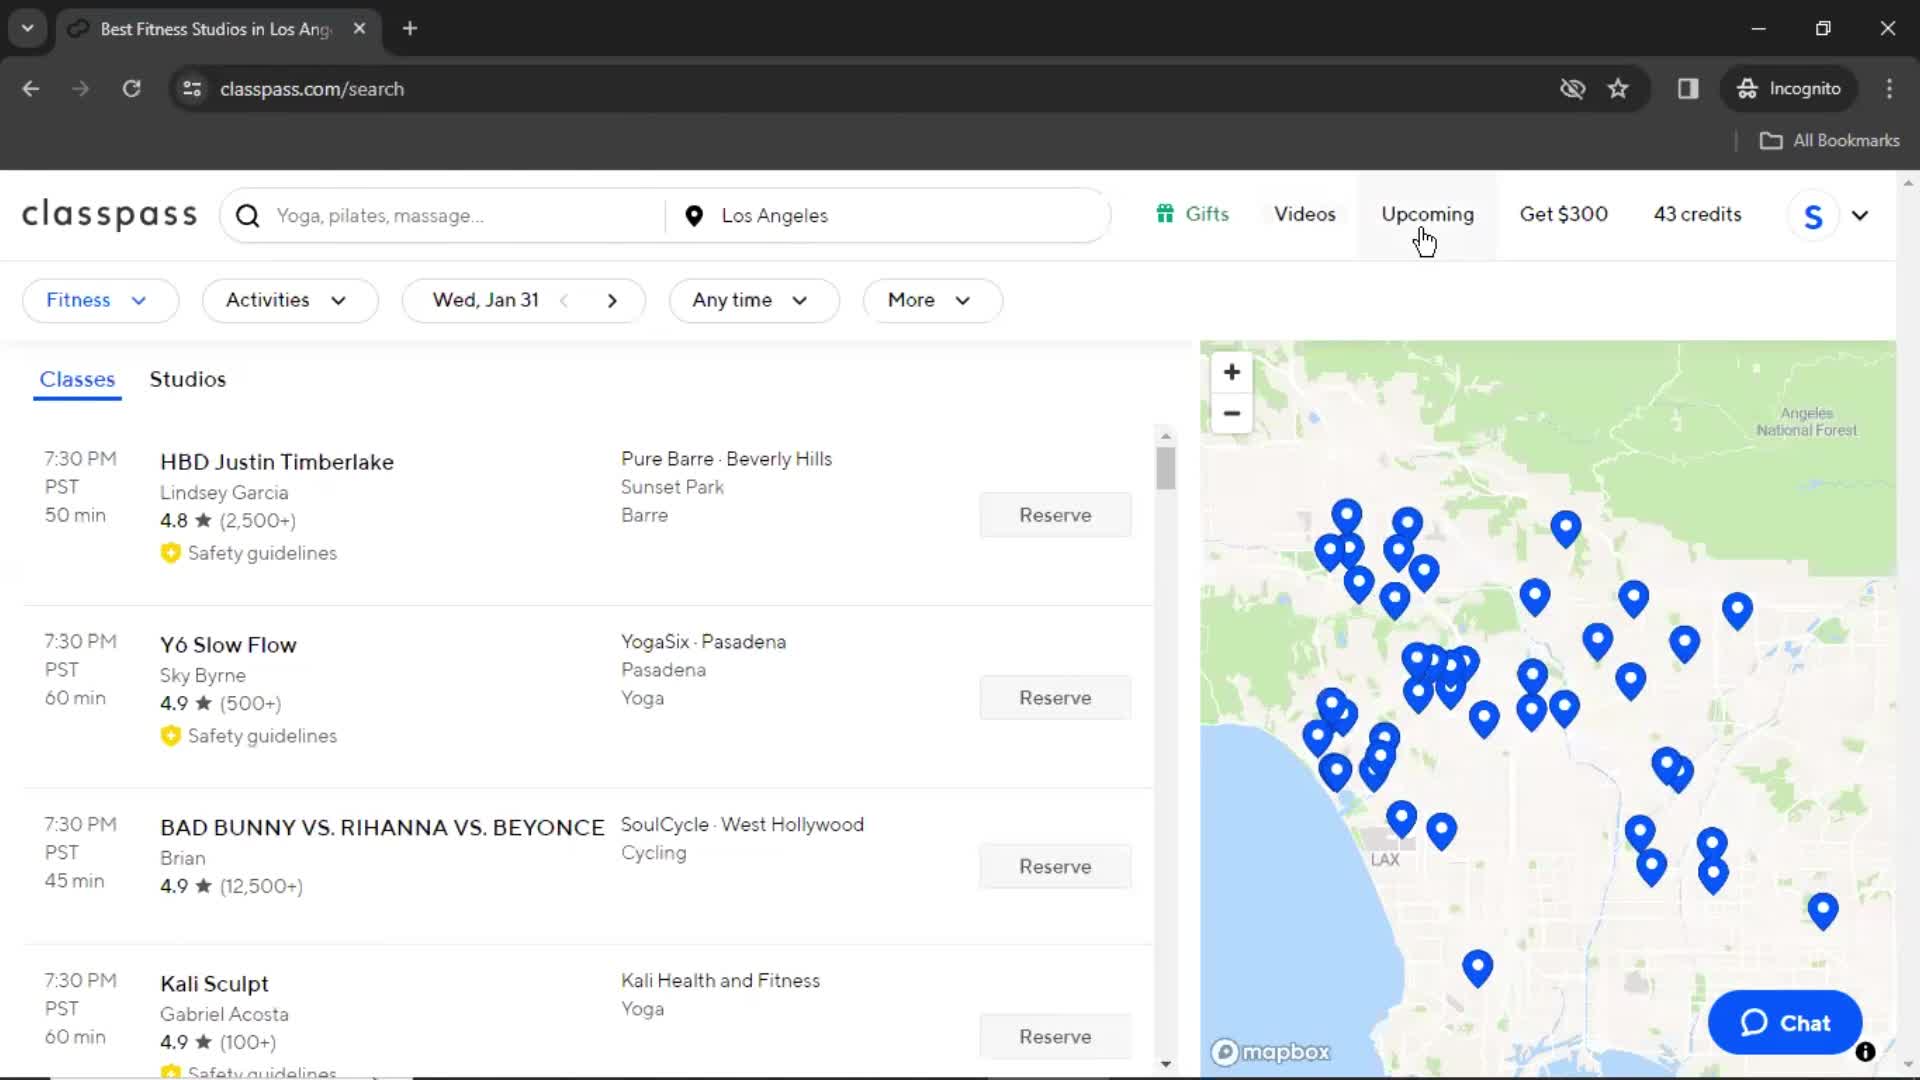The height and width of the screenshot is (1080, 1920).
Task: Click the class list scroll down arrow
Action: click(x=1165, y=1064)
